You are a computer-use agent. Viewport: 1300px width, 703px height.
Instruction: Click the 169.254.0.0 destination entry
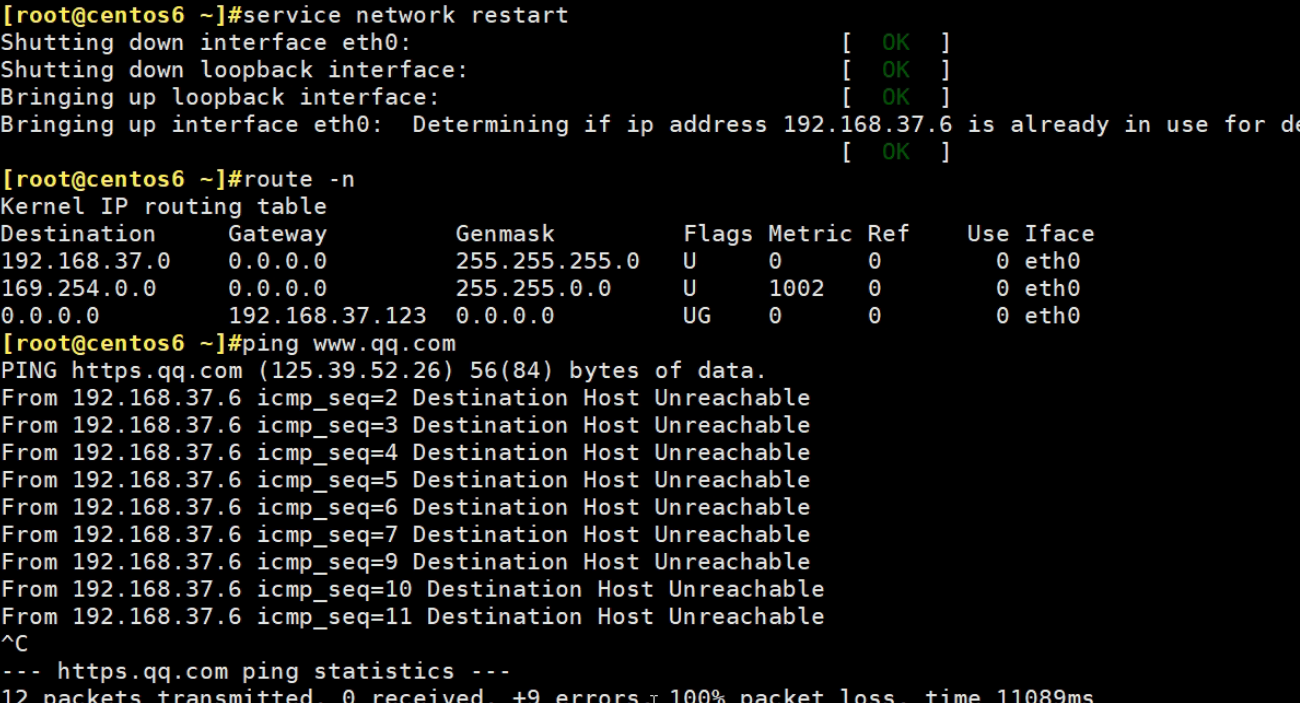[78, 289]
